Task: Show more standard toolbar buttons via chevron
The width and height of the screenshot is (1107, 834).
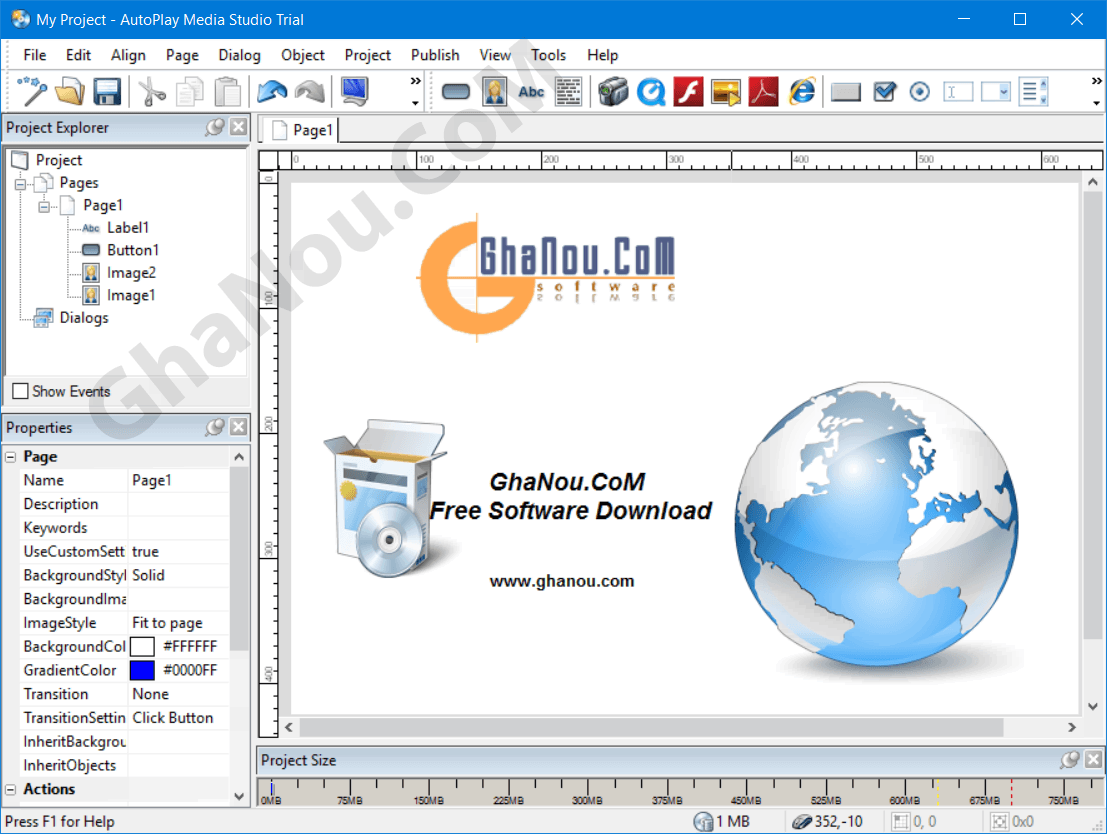Action: [x=415, y=91]
